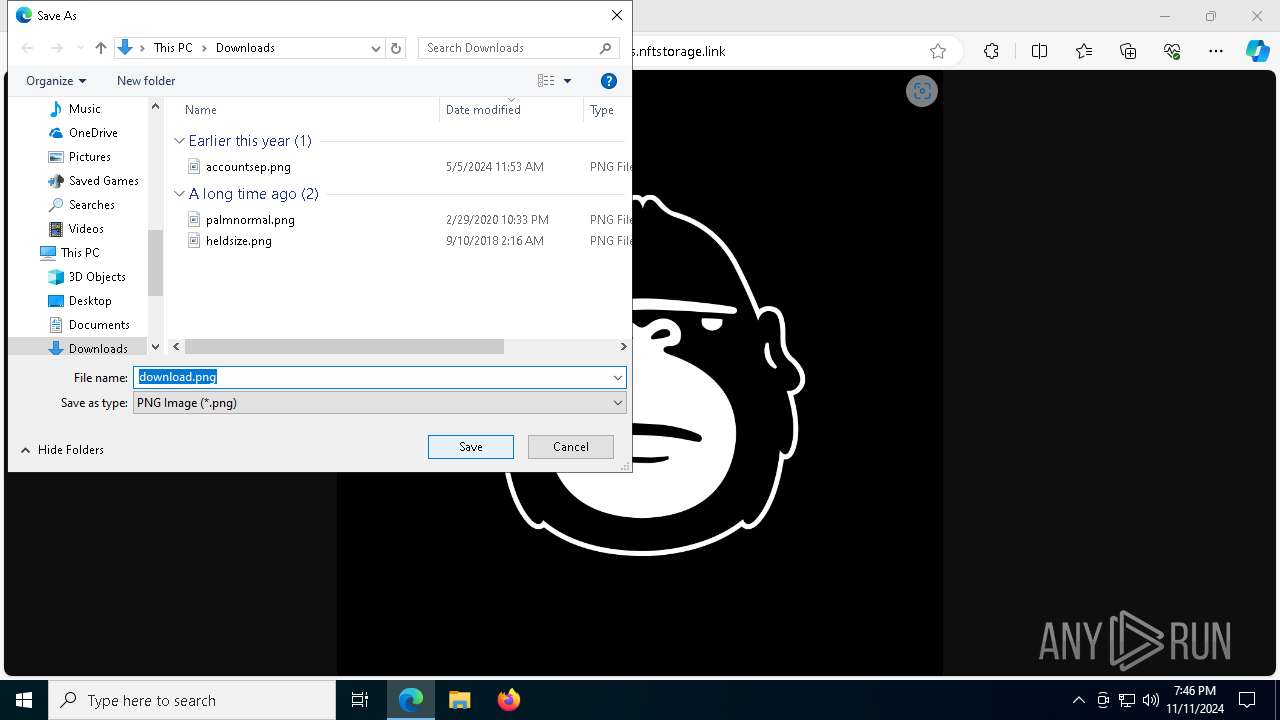Open the Save as type dropdown
Viewport: 1280px width, 720px height.
(x=618, y=403)
